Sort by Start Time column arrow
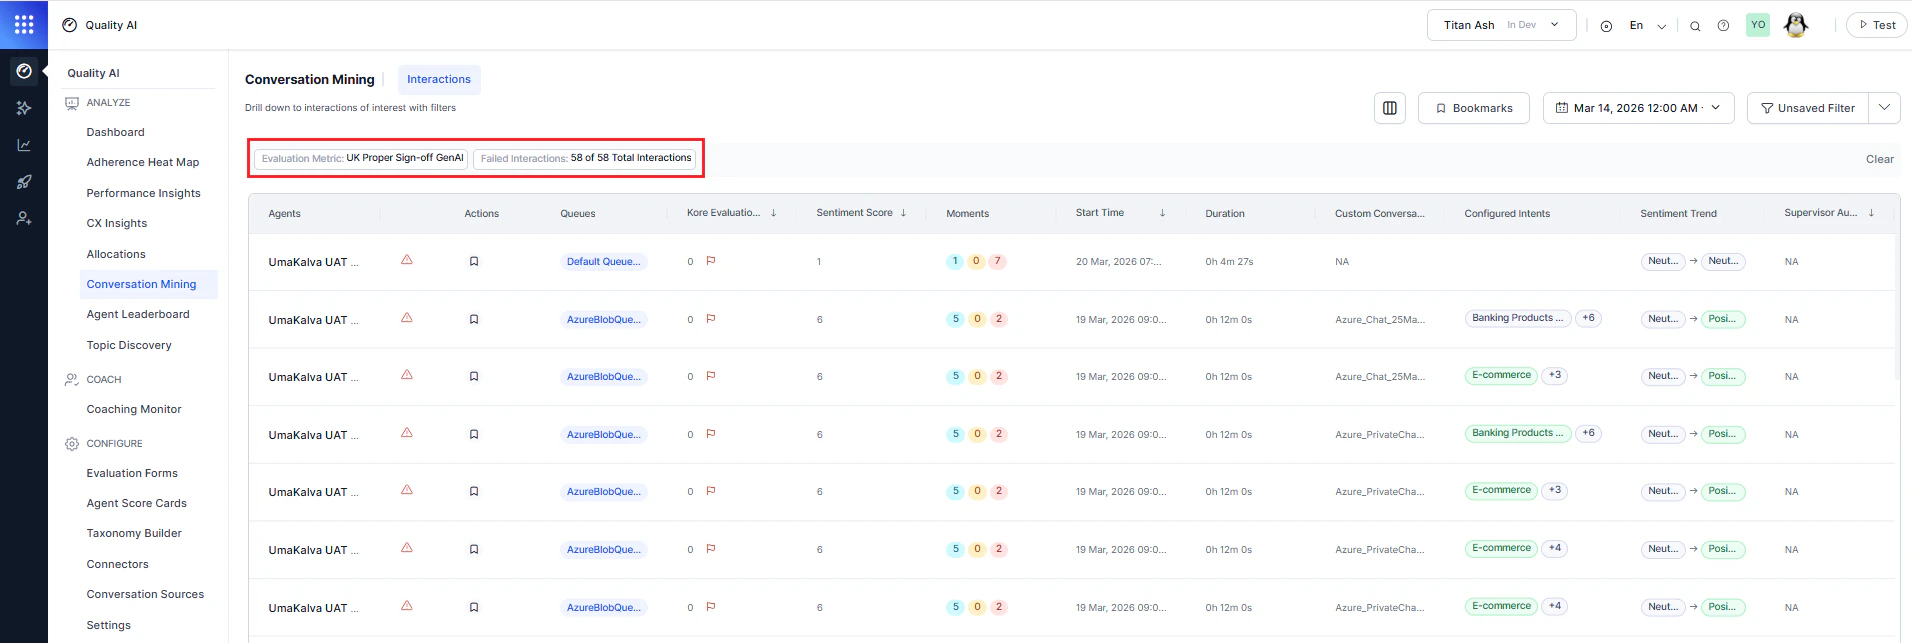 click(x=1162, y=213)
